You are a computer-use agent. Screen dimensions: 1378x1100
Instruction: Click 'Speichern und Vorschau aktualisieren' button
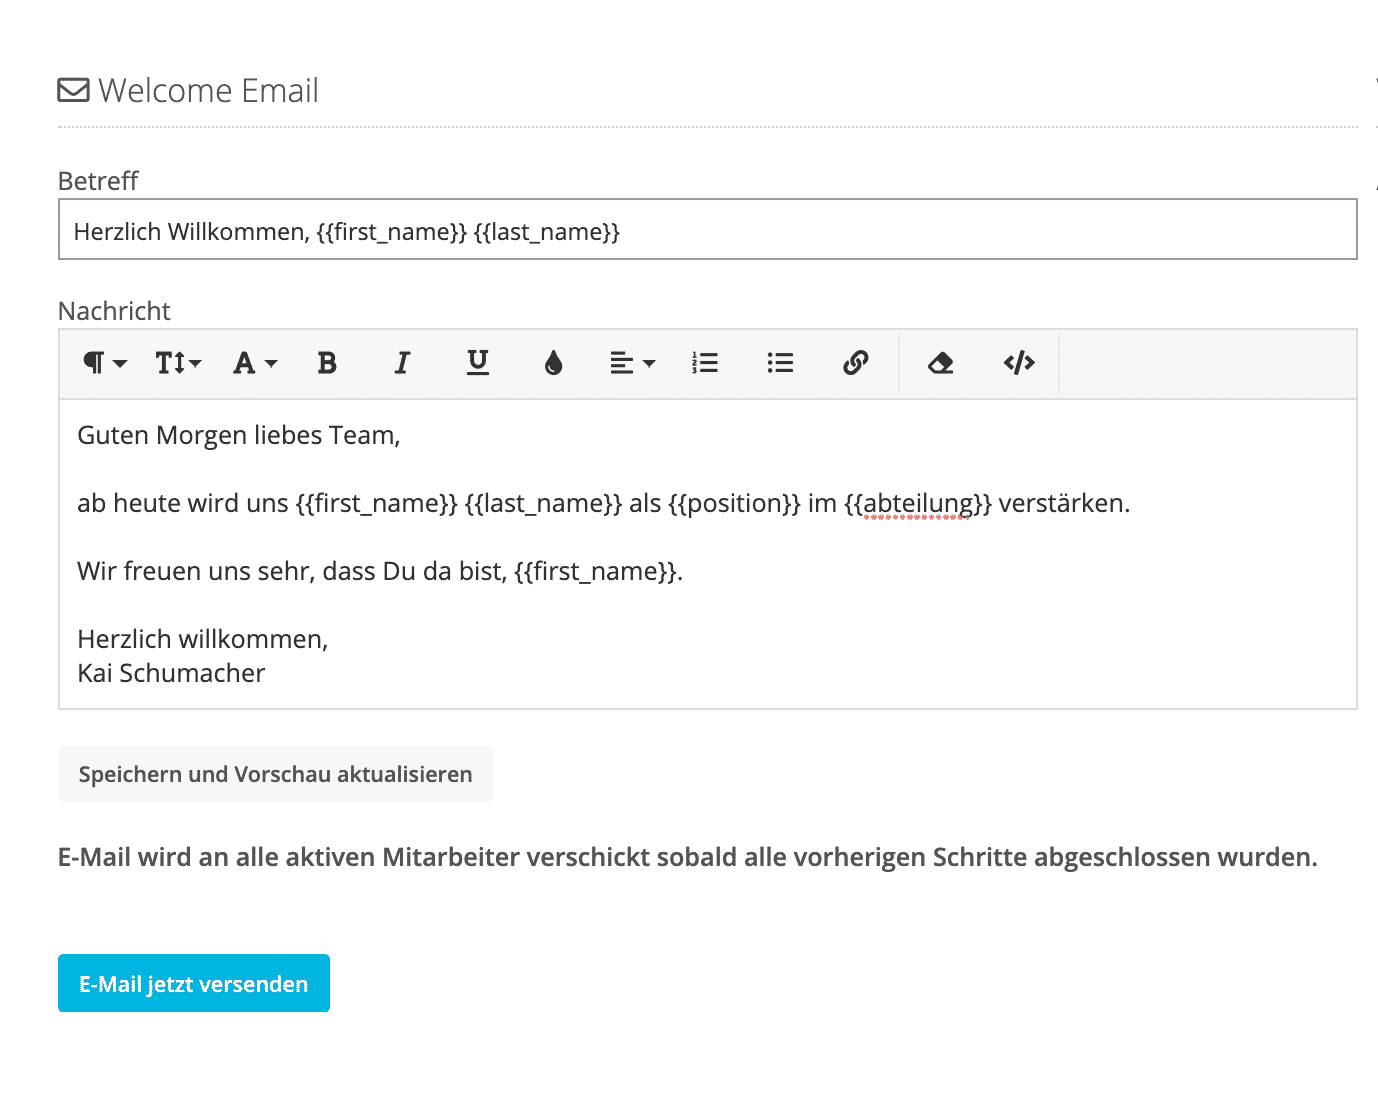(x=276, y=774)
